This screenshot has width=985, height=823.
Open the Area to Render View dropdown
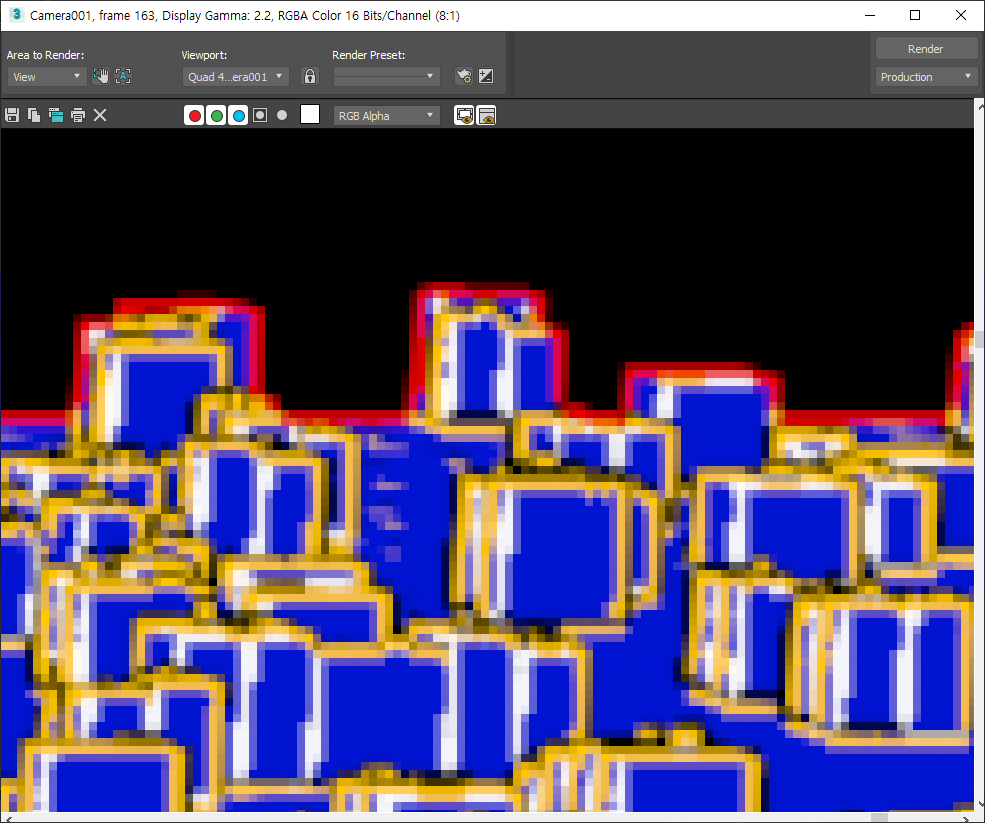47,77
